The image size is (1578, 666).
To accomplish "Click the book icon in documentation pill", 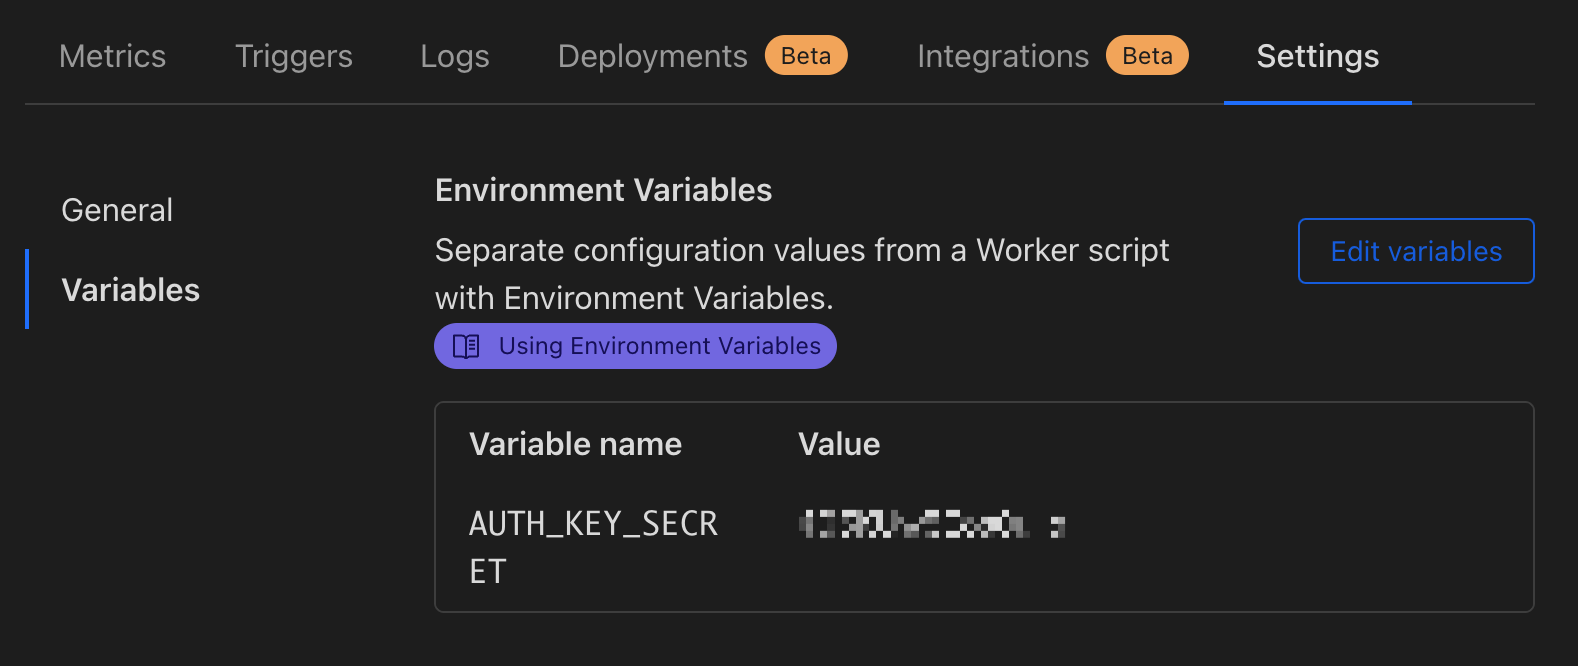I will coord(466,346).
